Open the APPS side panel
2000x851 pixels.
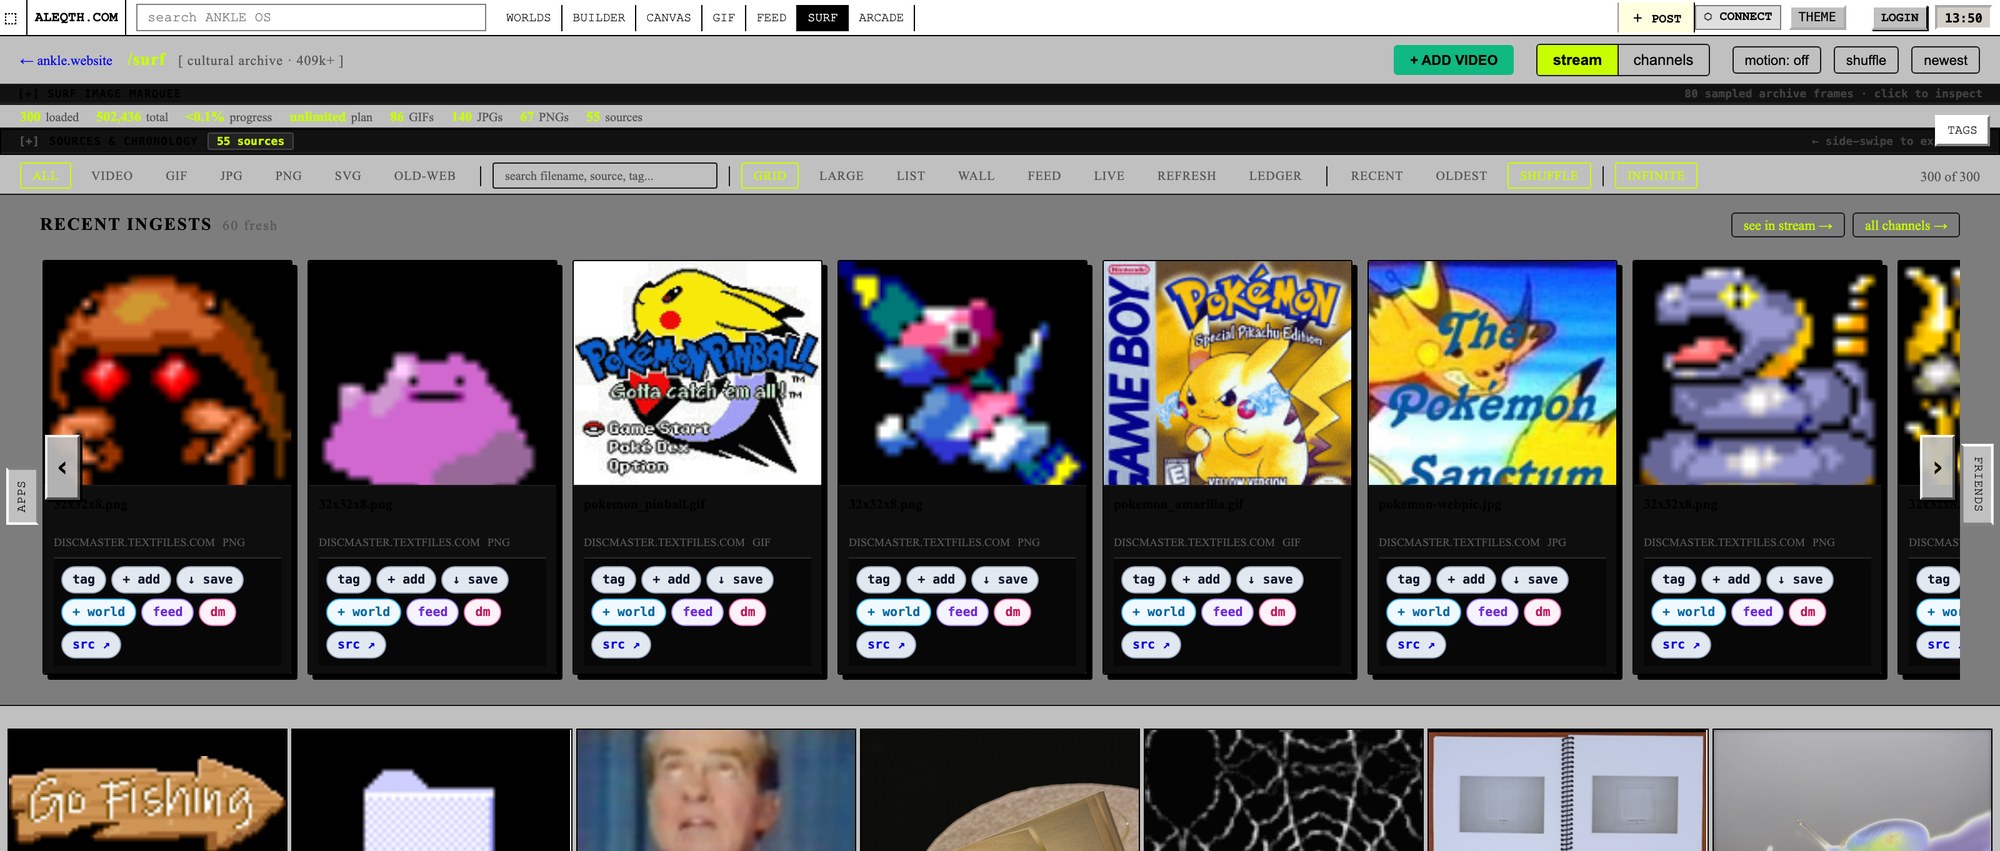point(22,496)
